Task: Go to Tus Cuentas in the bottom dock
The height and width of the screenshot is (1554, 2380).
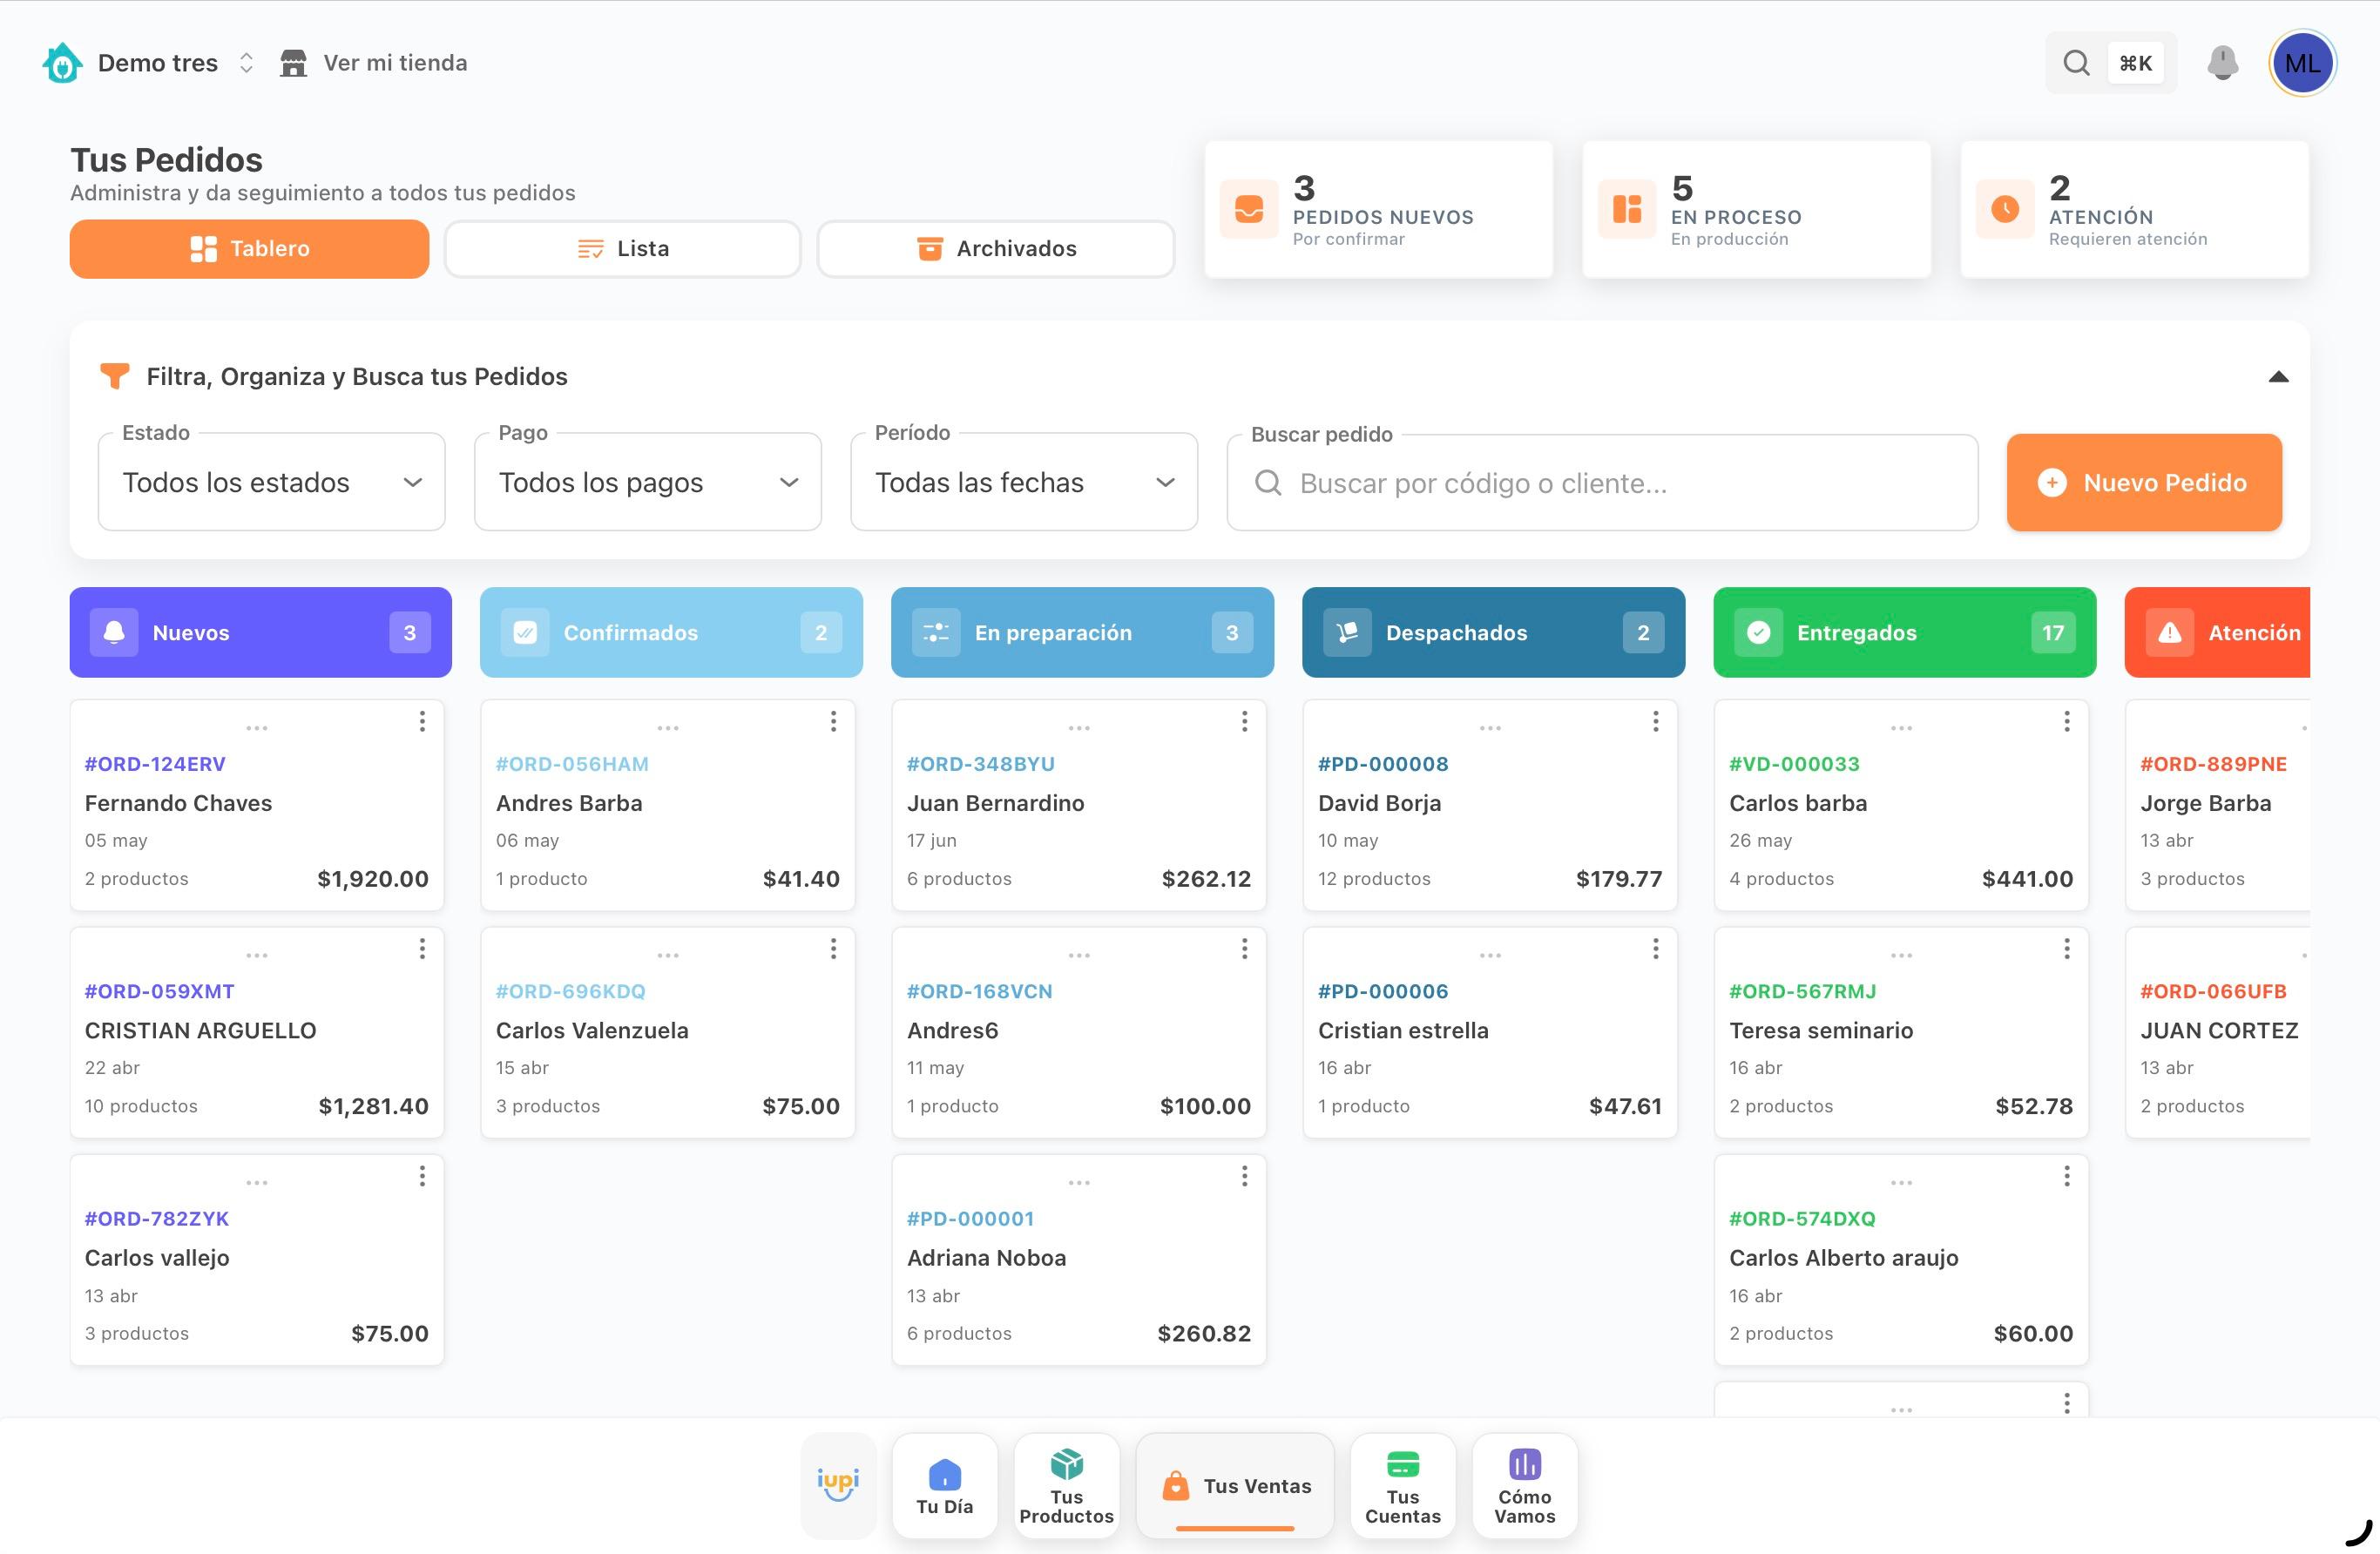Action: pyautogui.click(x=1402, y=1485)
